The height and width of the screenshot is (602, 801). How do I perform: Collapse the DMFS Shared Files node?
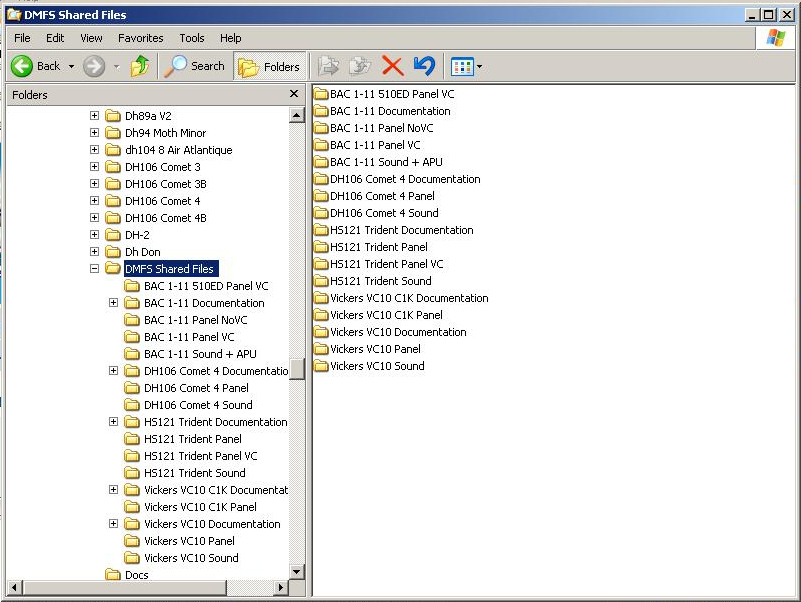(95, 268)
